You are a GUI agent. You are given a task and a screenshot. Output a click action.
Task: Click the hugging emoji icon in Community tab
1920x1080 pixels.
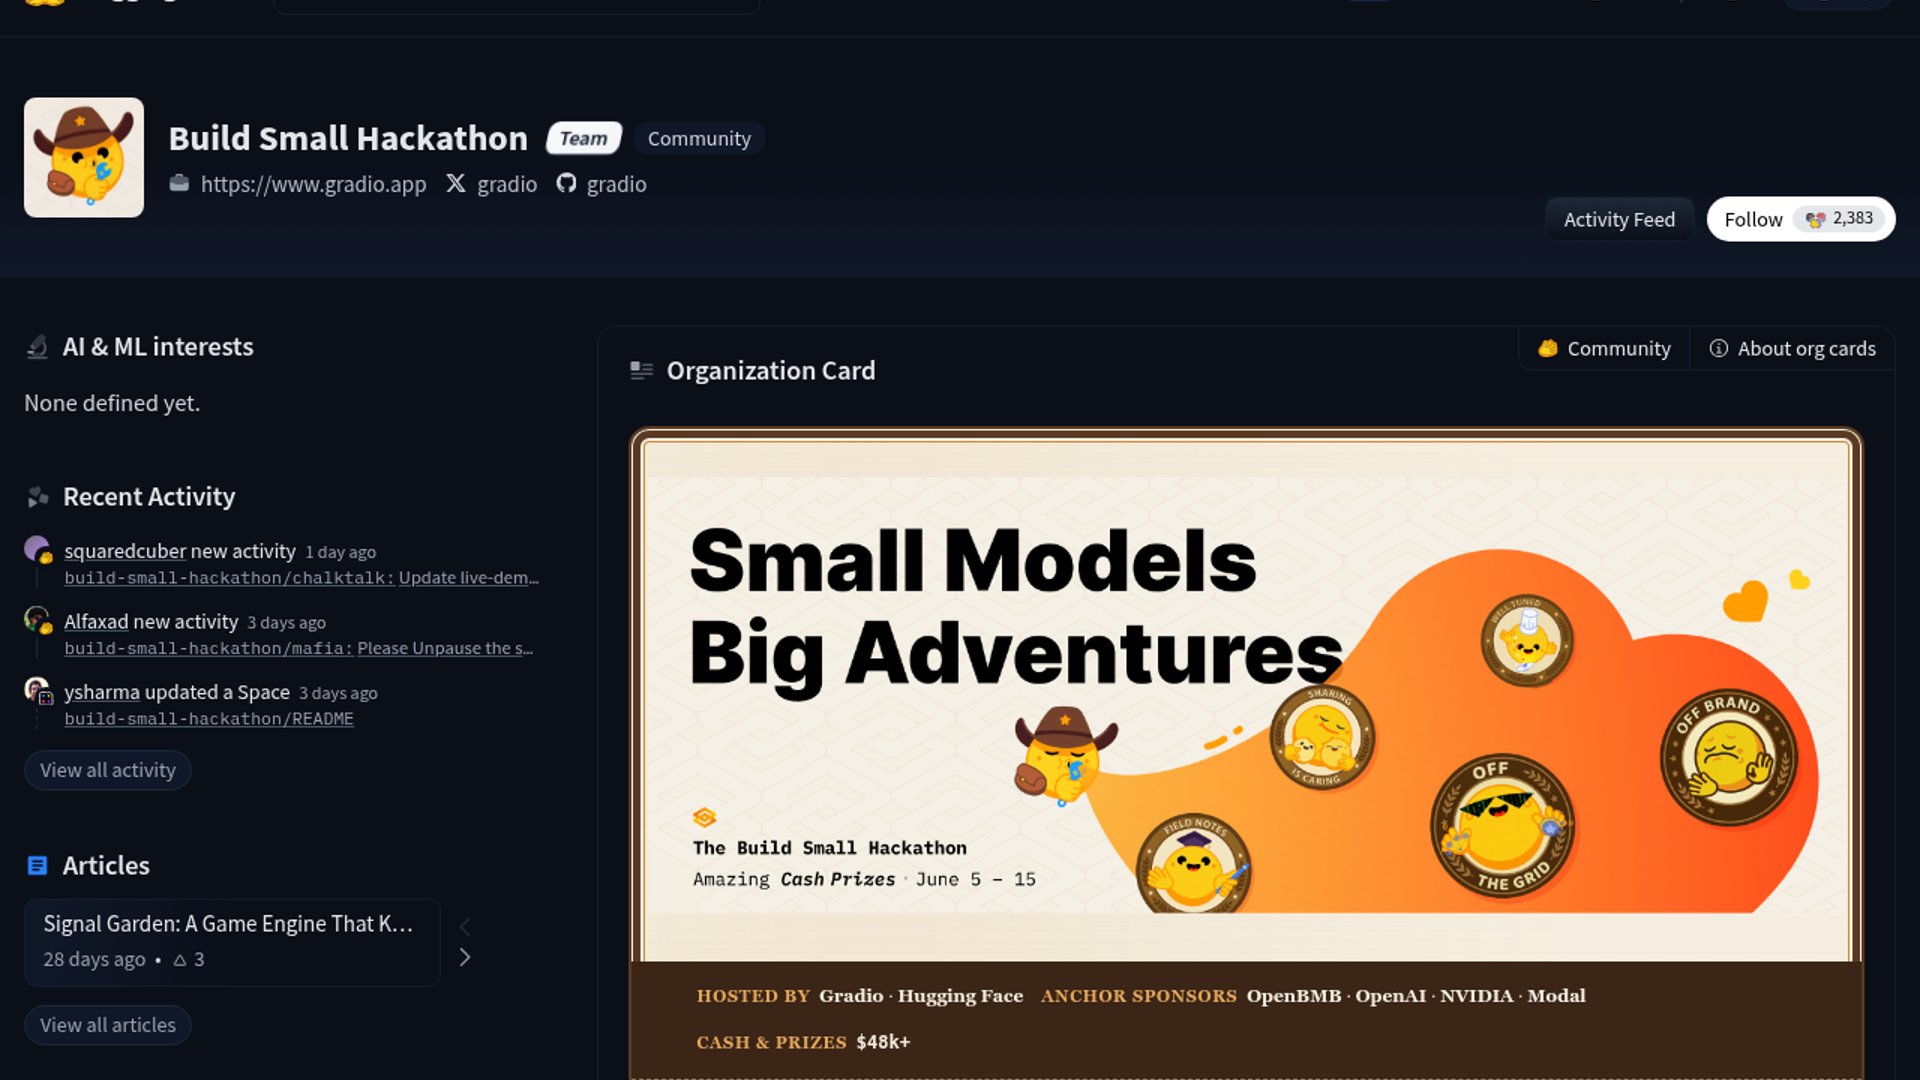(x=1548, y=348)
